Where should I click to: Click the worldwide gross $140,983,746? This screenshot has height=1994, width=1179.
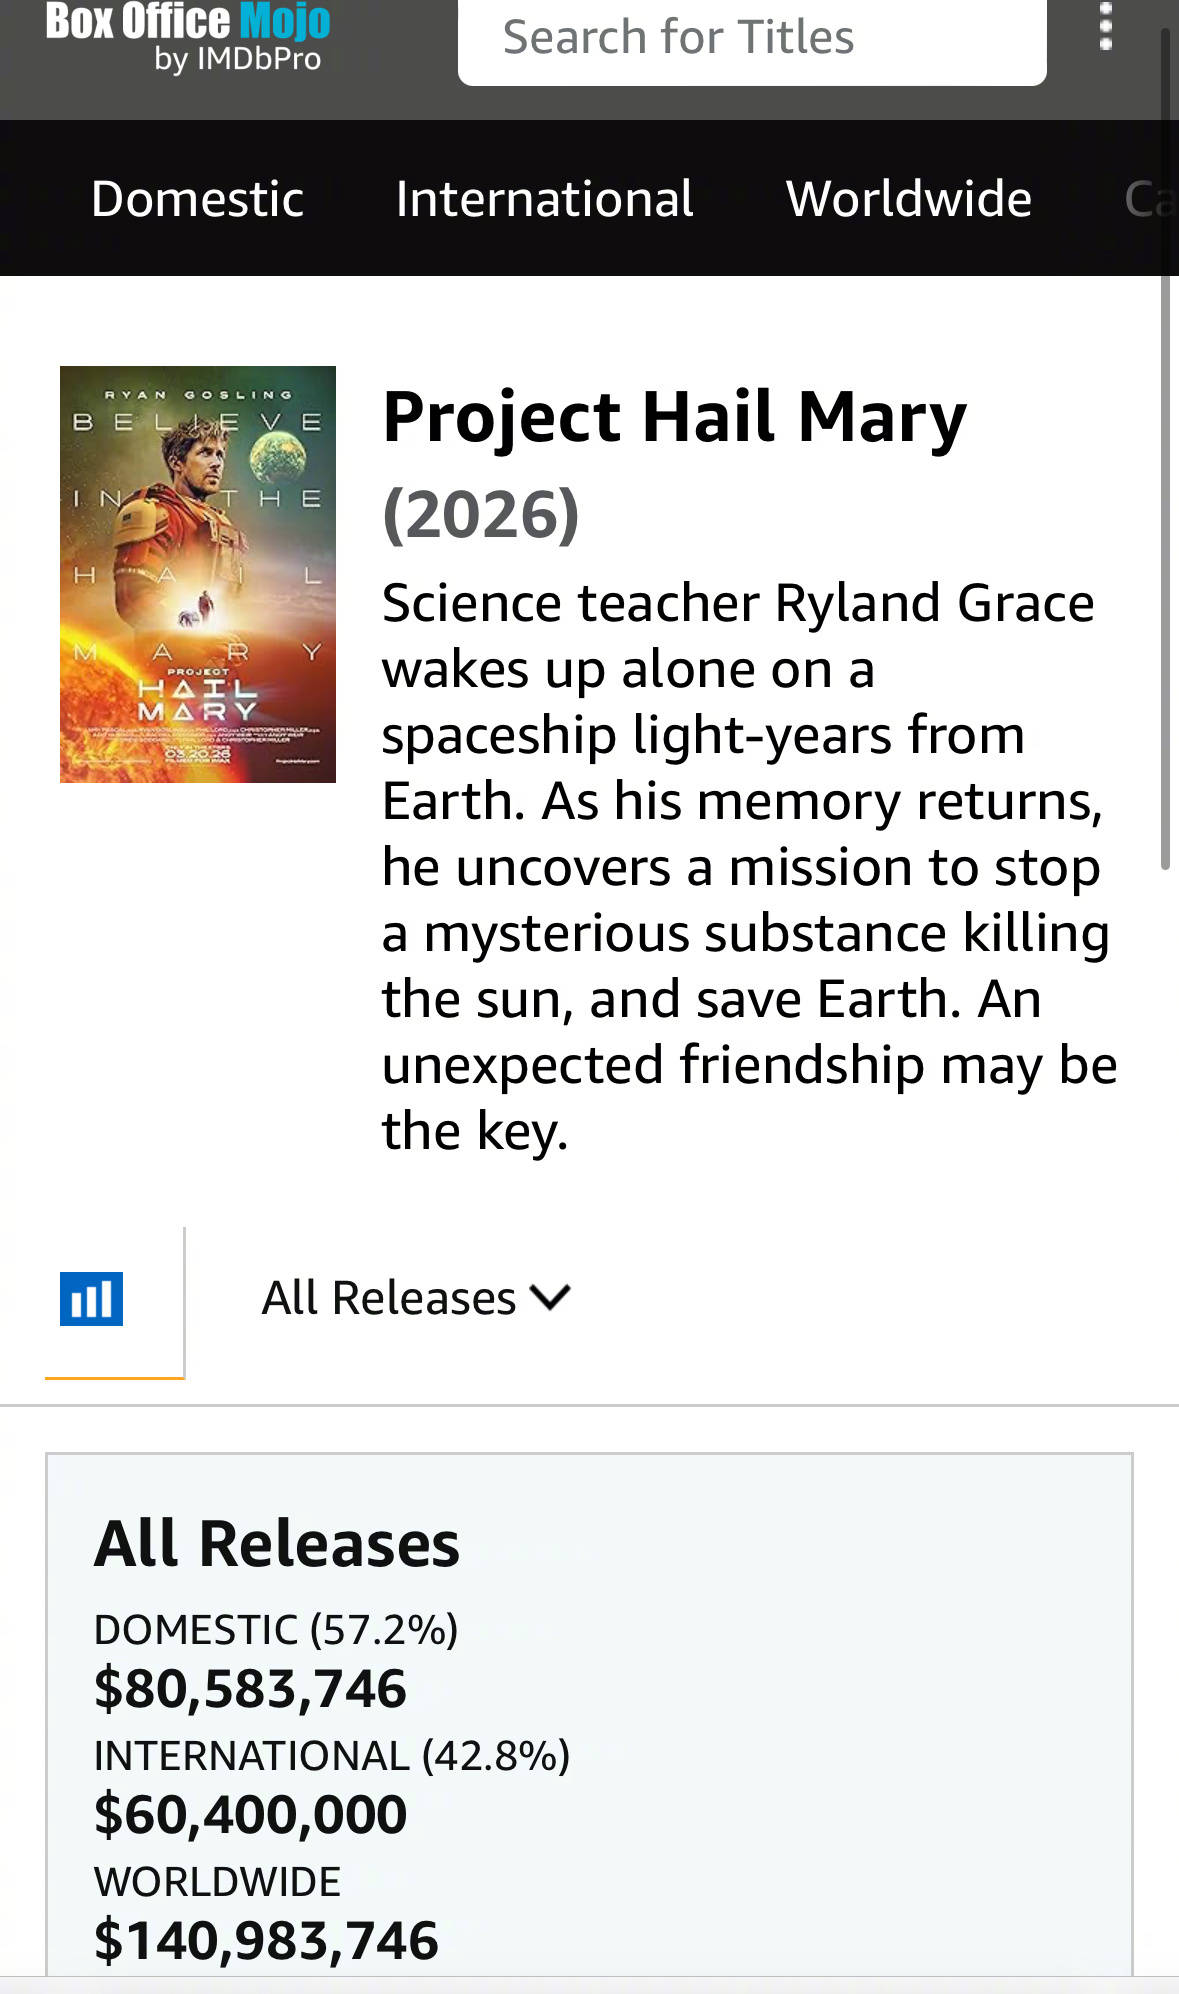[266, 1940]
